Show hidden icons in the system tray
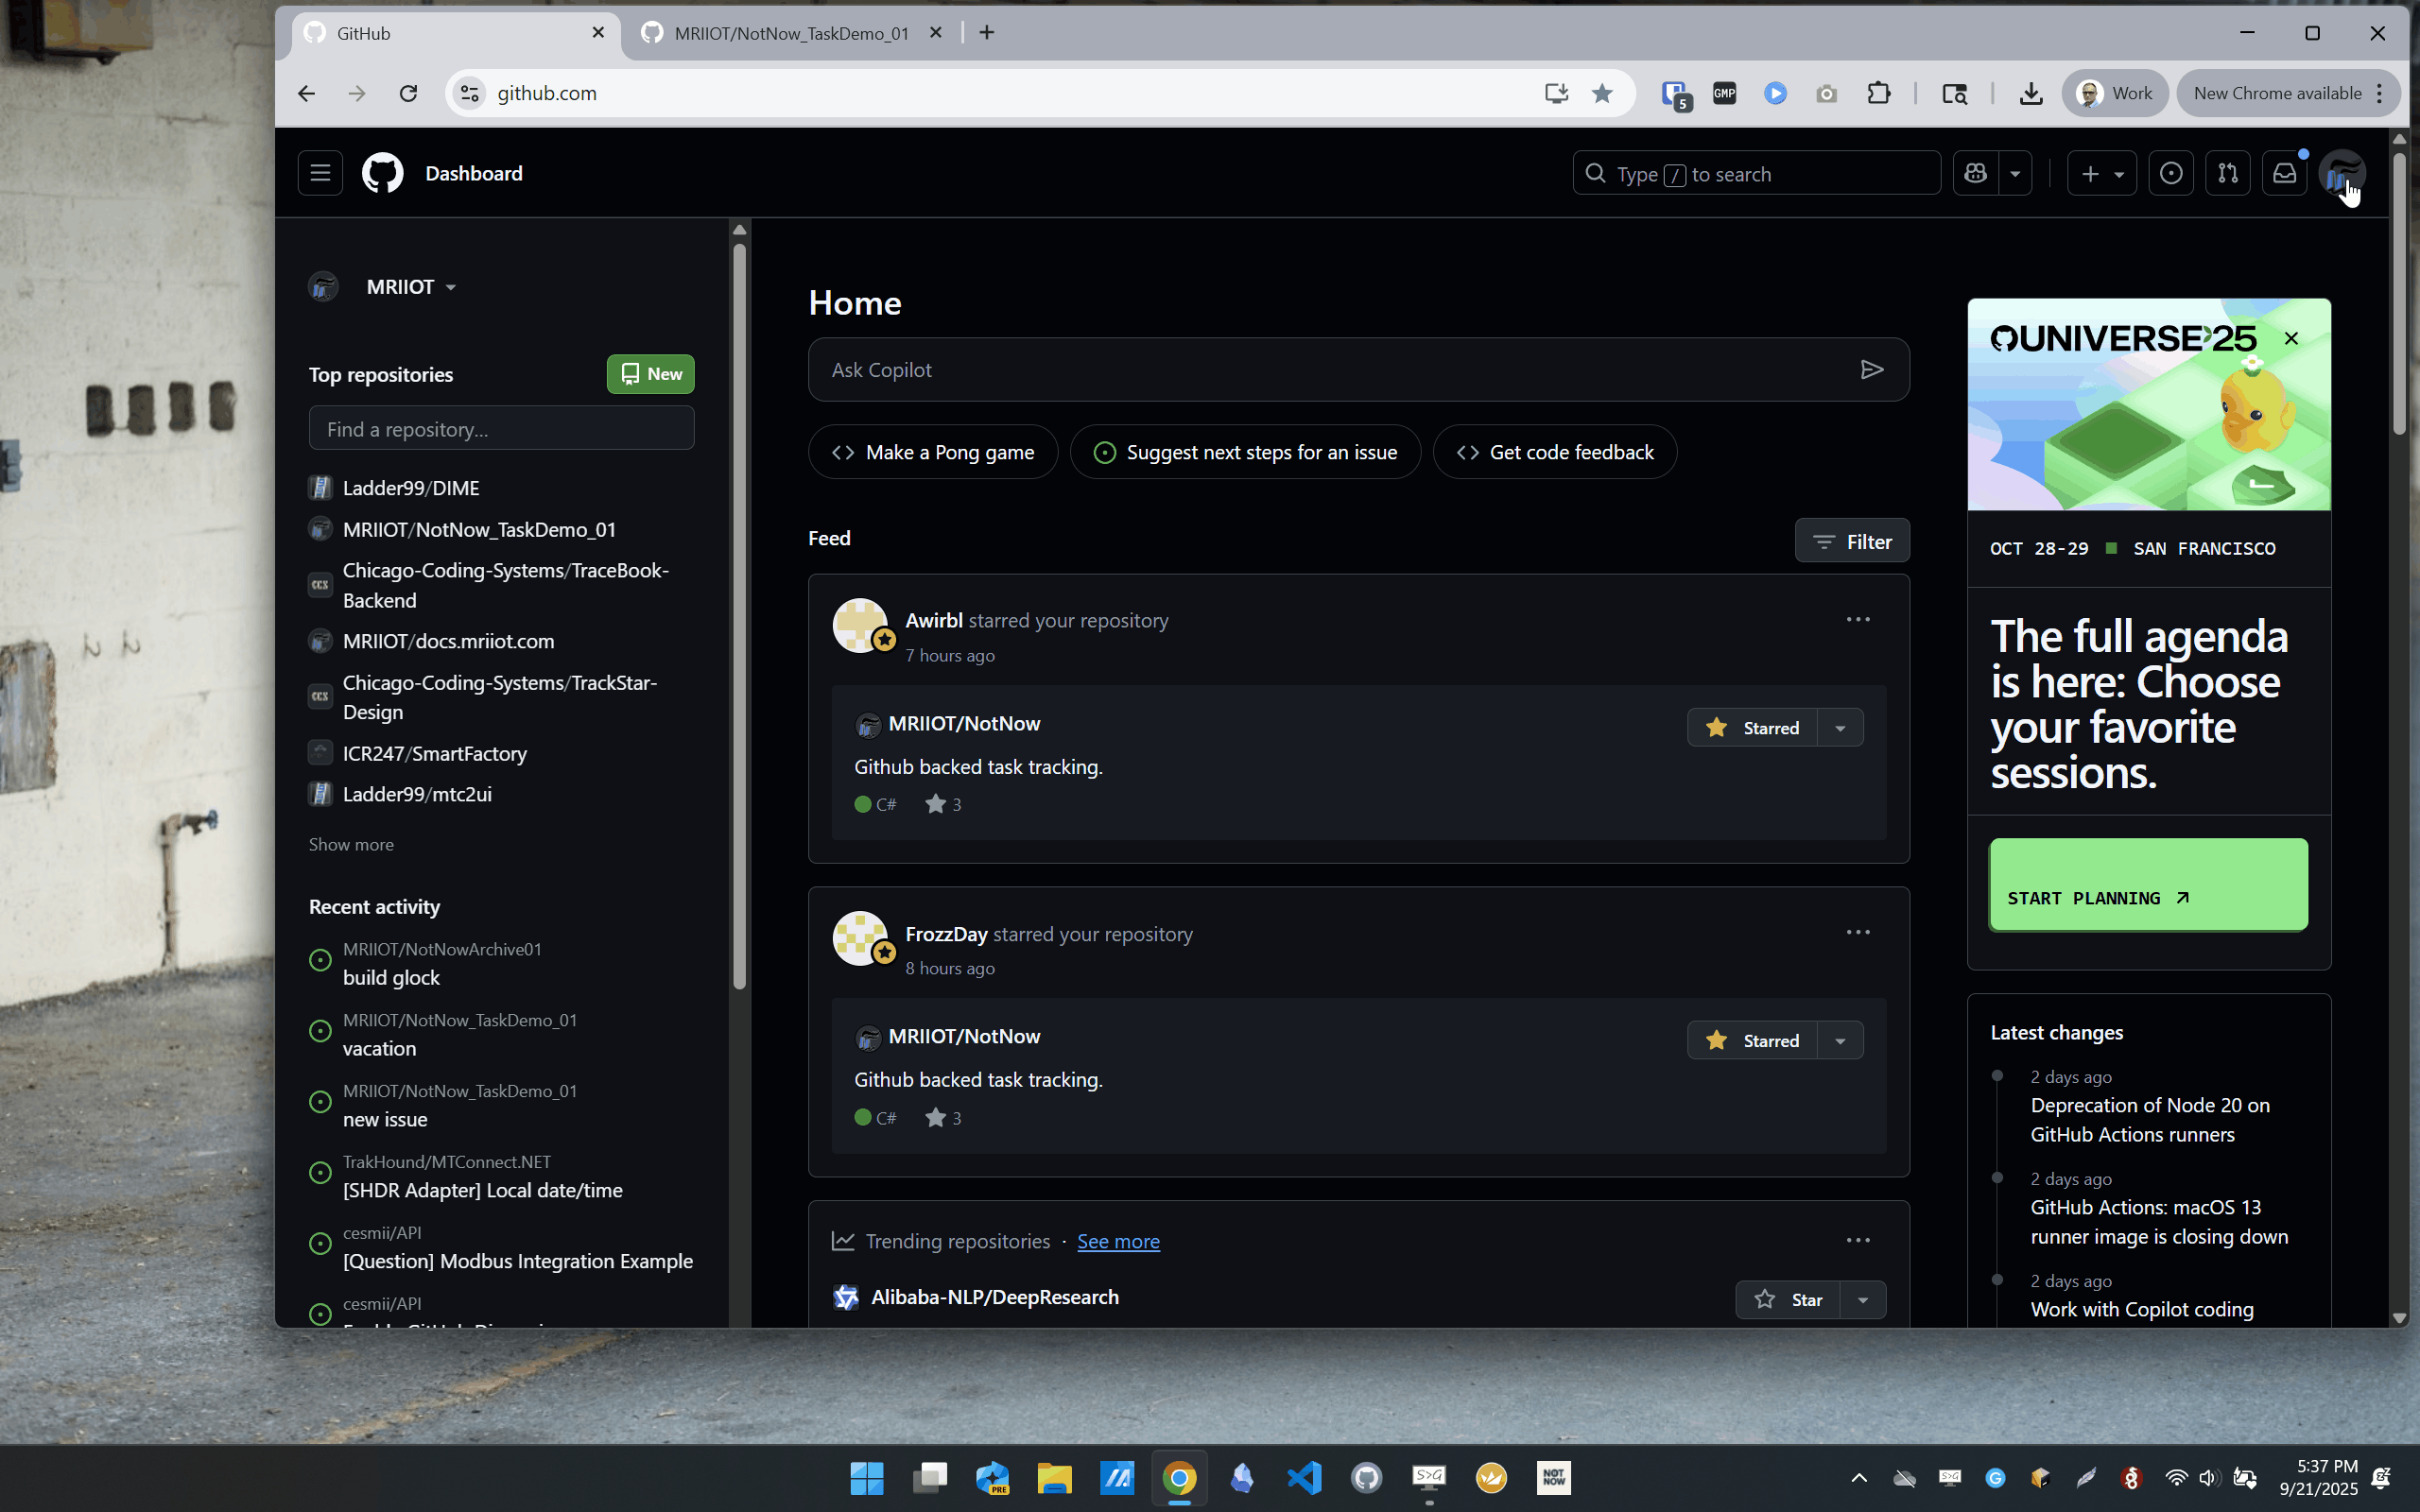The height and width of the screenshot is (1512, 2420). (1859, 1477)
